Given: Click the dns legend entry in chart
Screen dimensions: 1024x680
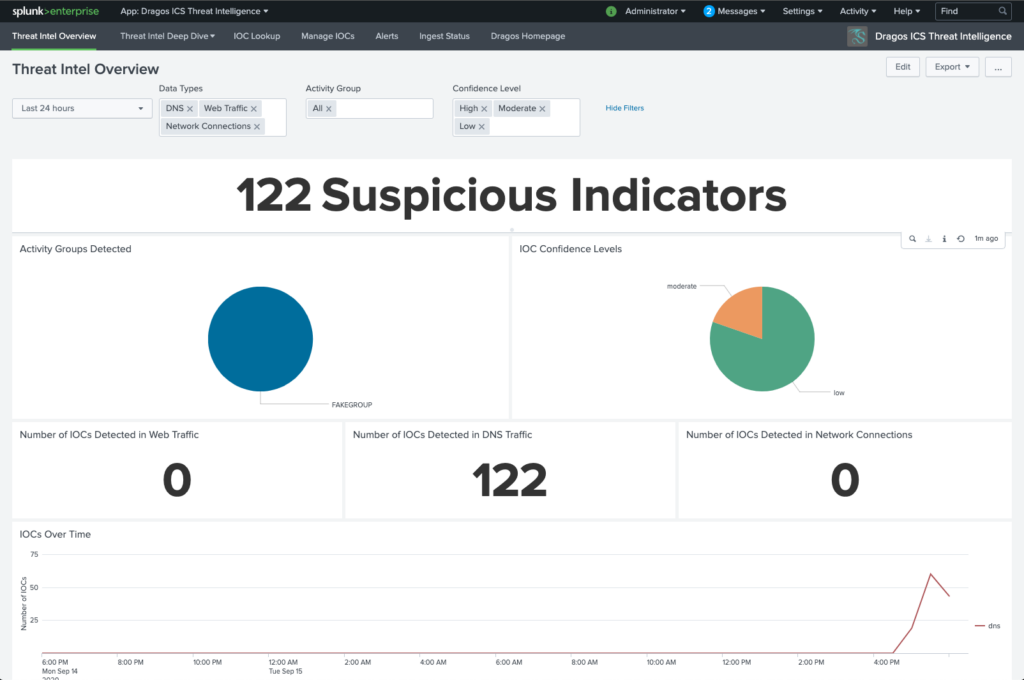Looking at the screenshot, I should [987, 626].
